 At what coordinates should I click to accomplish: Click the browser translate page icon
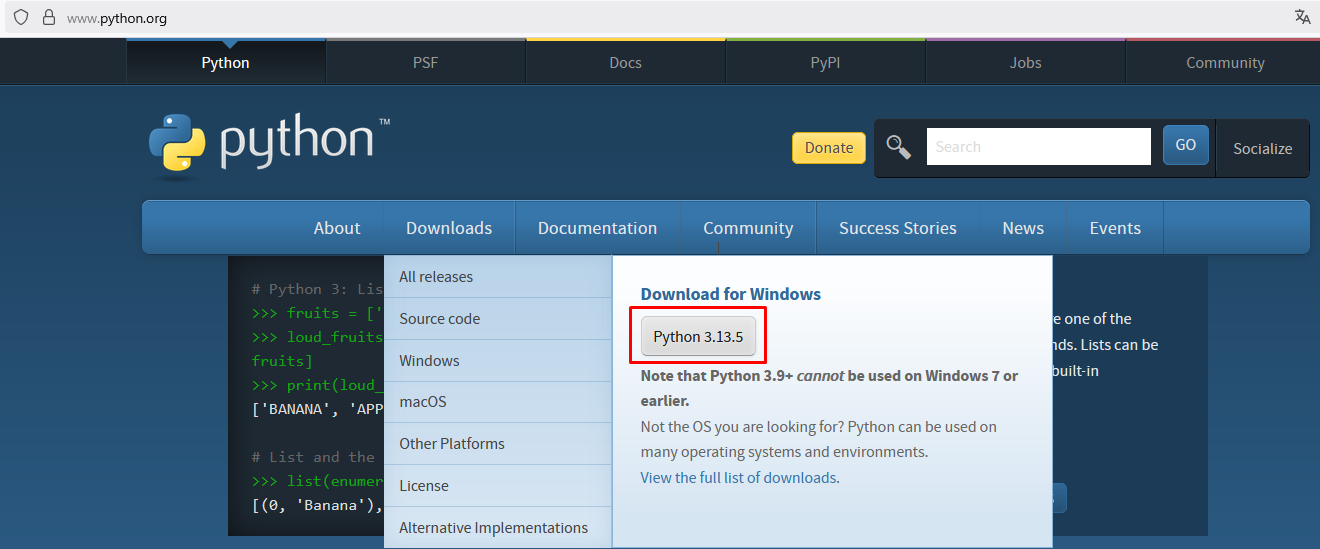pos(1302,17)
